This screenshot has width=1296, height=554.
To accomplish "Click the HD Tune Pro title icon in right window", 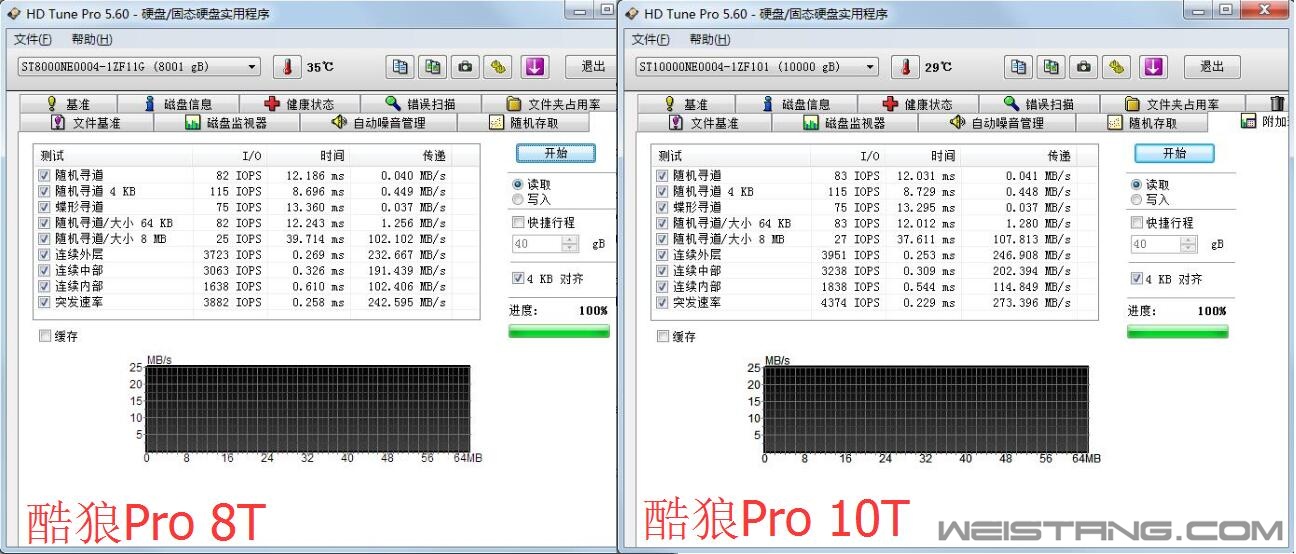I will [x=631, y=14].
